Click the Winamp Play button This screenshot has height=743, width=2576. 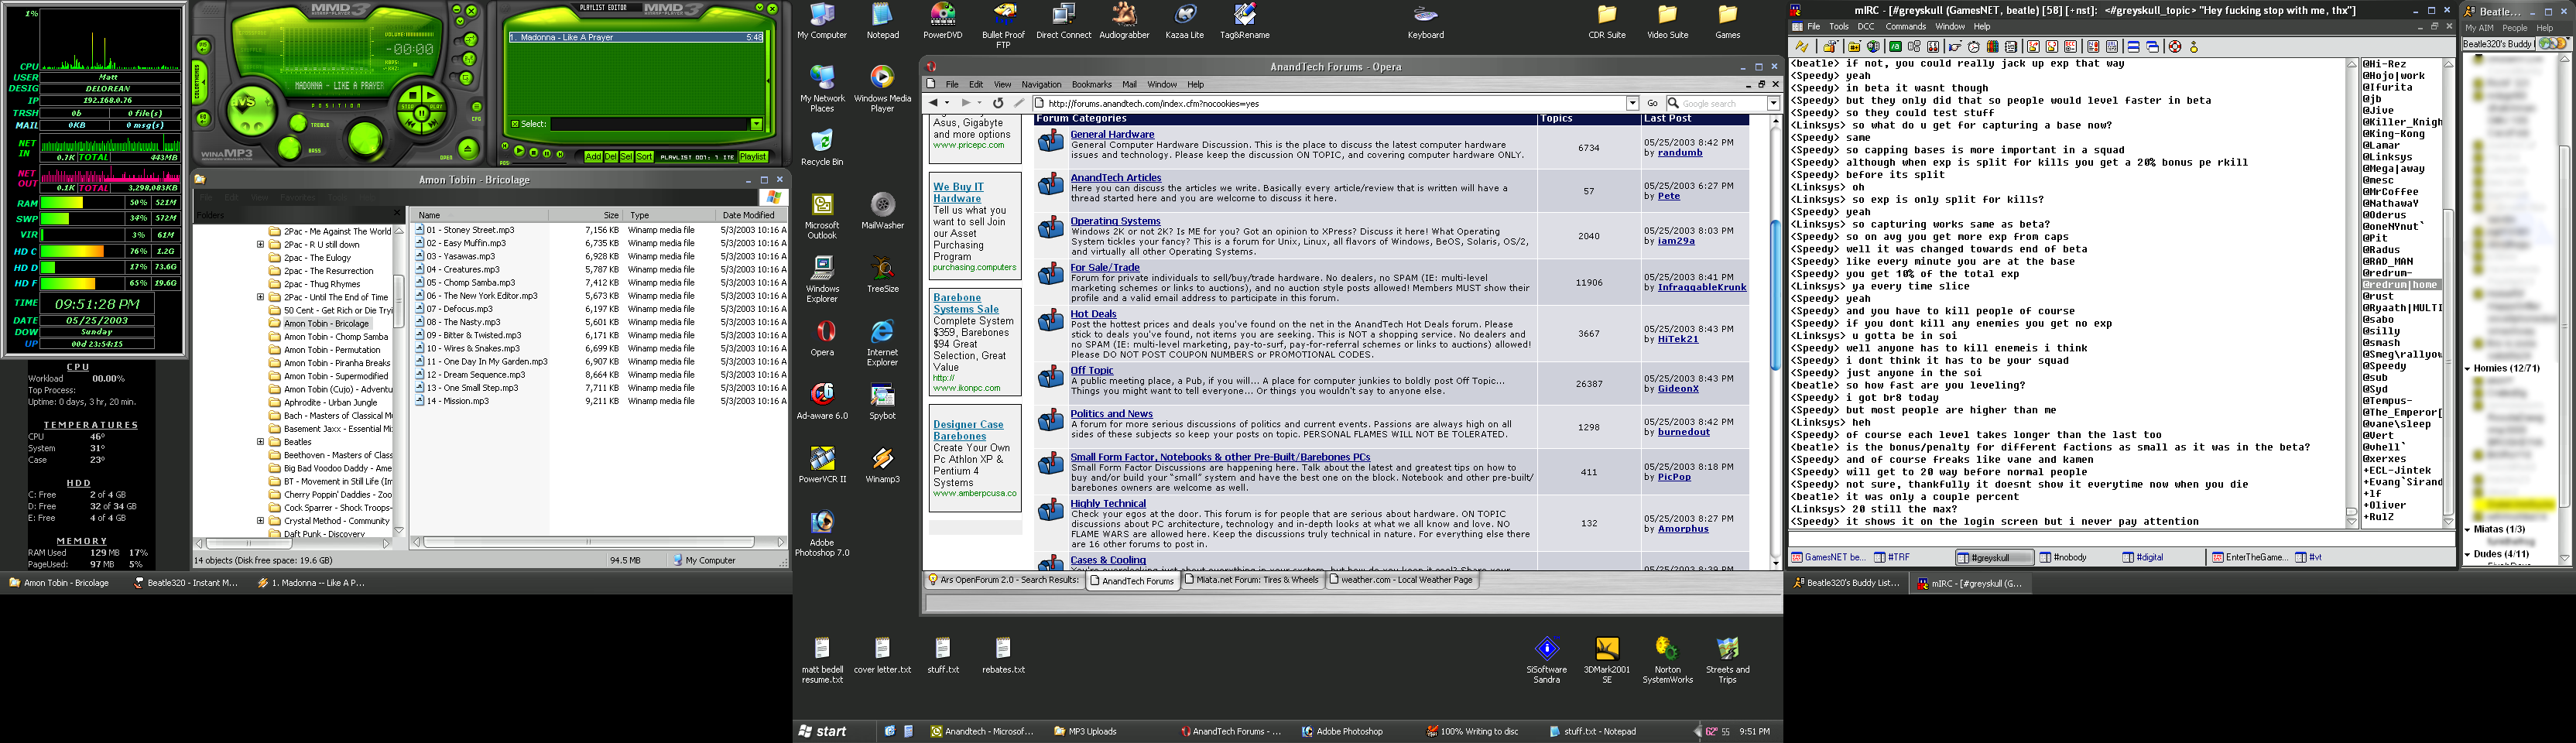(433, 98)
